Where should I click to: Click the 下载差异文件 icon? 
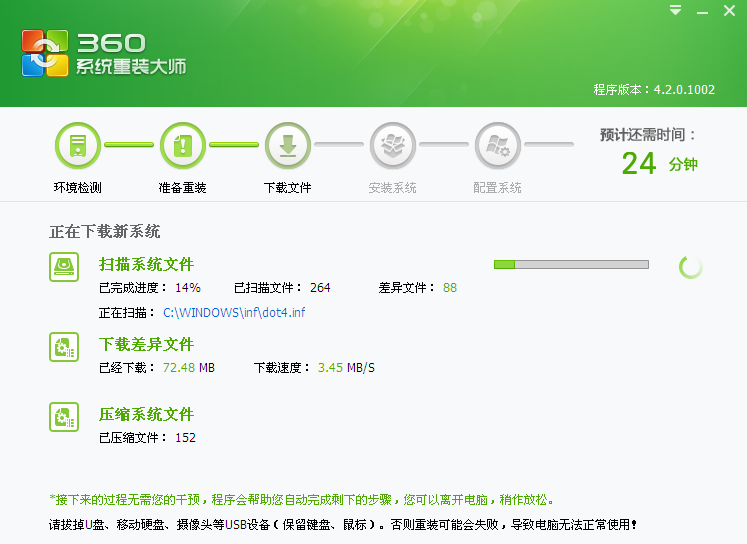tap(64, 346)
